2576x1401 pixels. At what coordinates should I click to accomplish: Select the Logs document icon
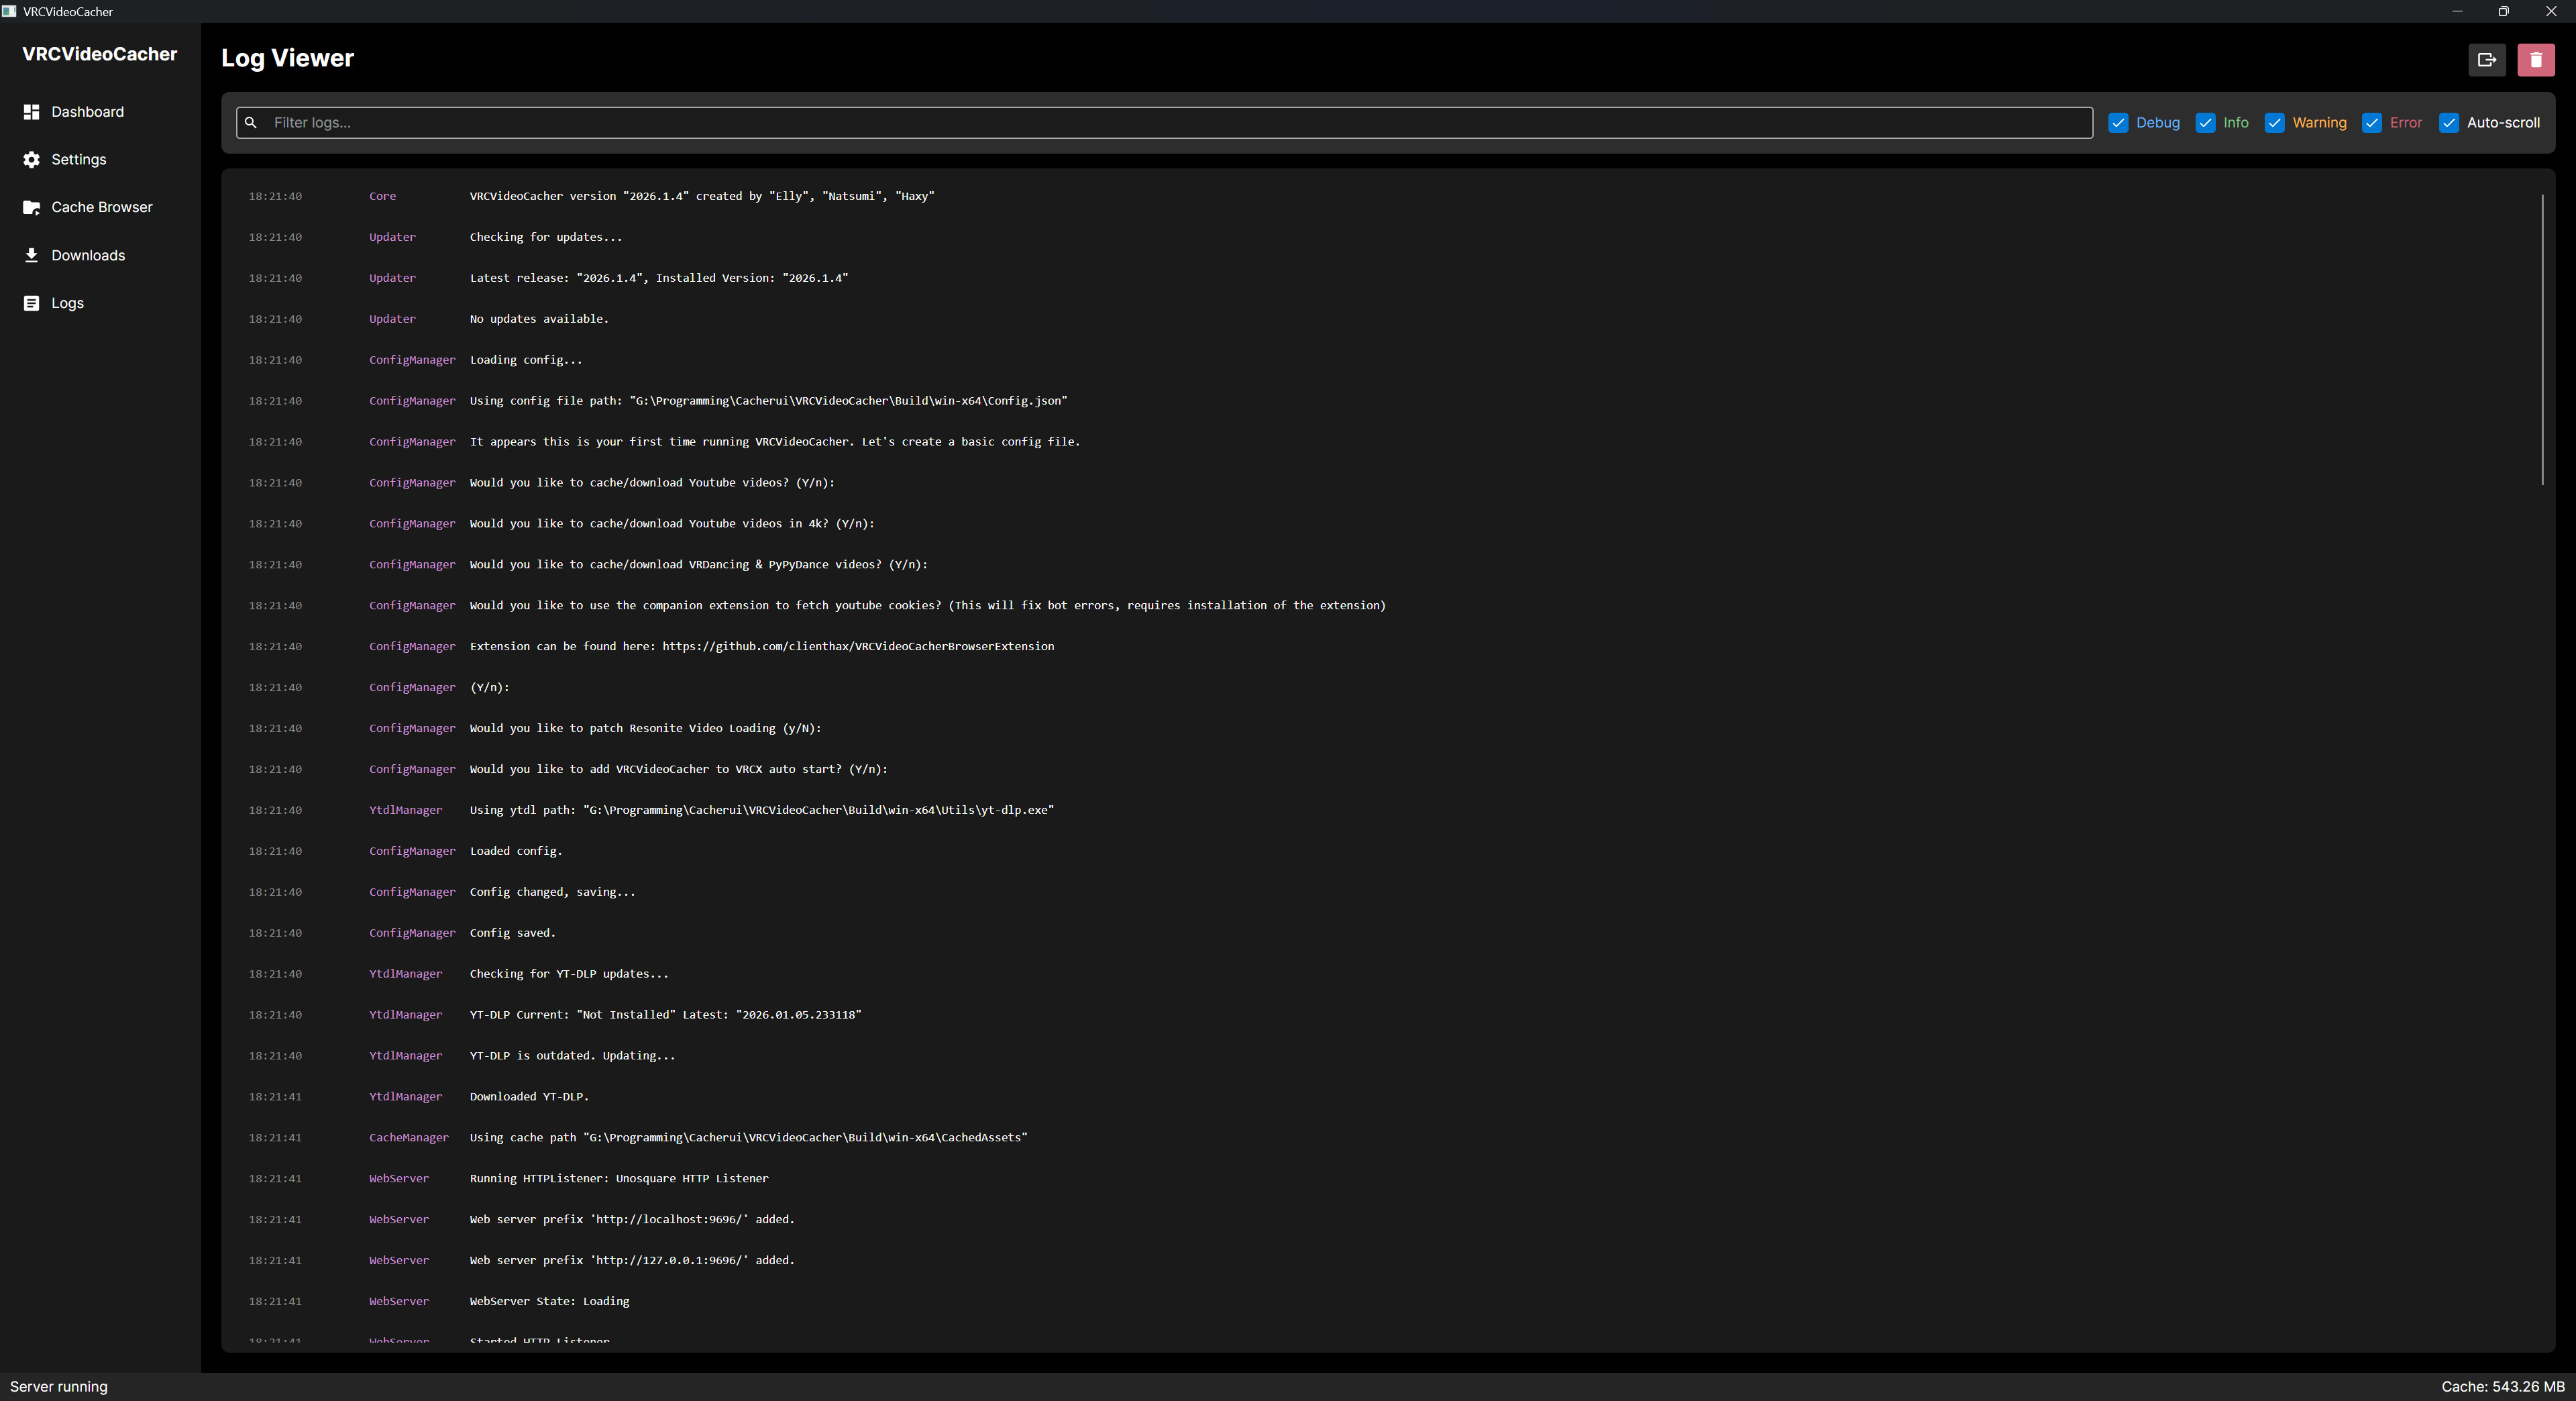click(x=31, y=303)
